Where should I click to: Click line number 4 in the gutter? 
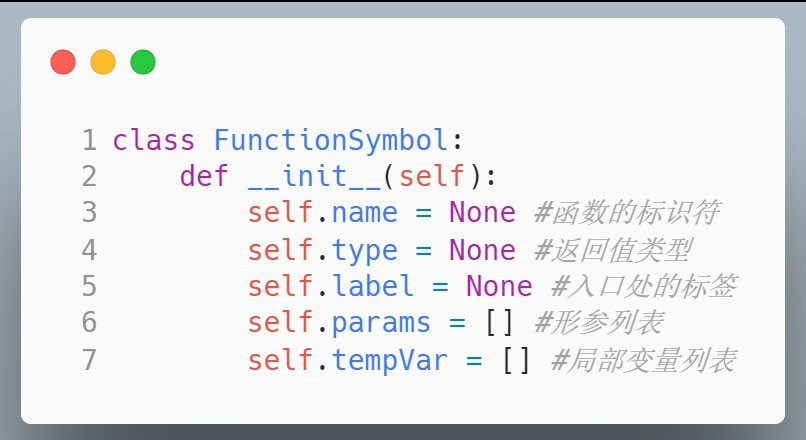coord(89,250)
